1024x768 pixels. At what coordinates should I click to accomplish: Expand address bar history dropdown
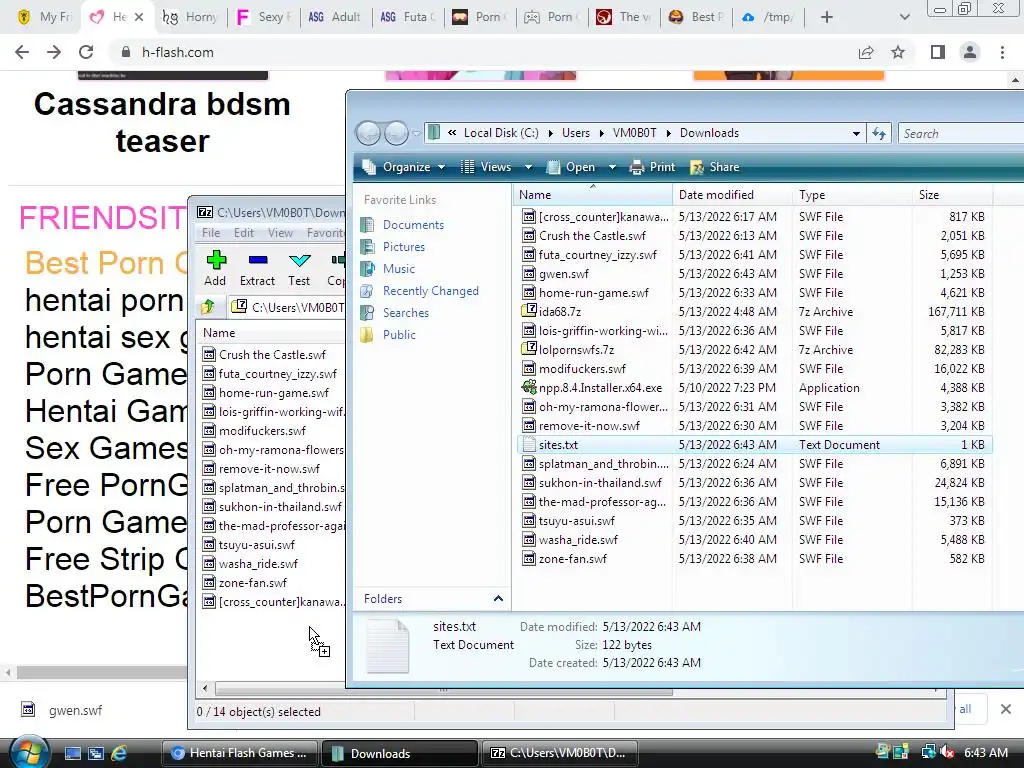[x=856, y=133]
